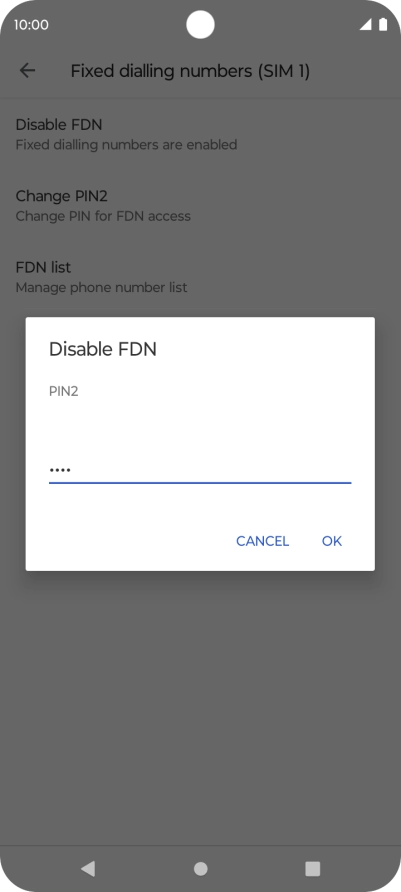401x892 pixels.
Task: Click the PIN2 label in the dialog
Action: pyautogui.click(x=63, y=391)
